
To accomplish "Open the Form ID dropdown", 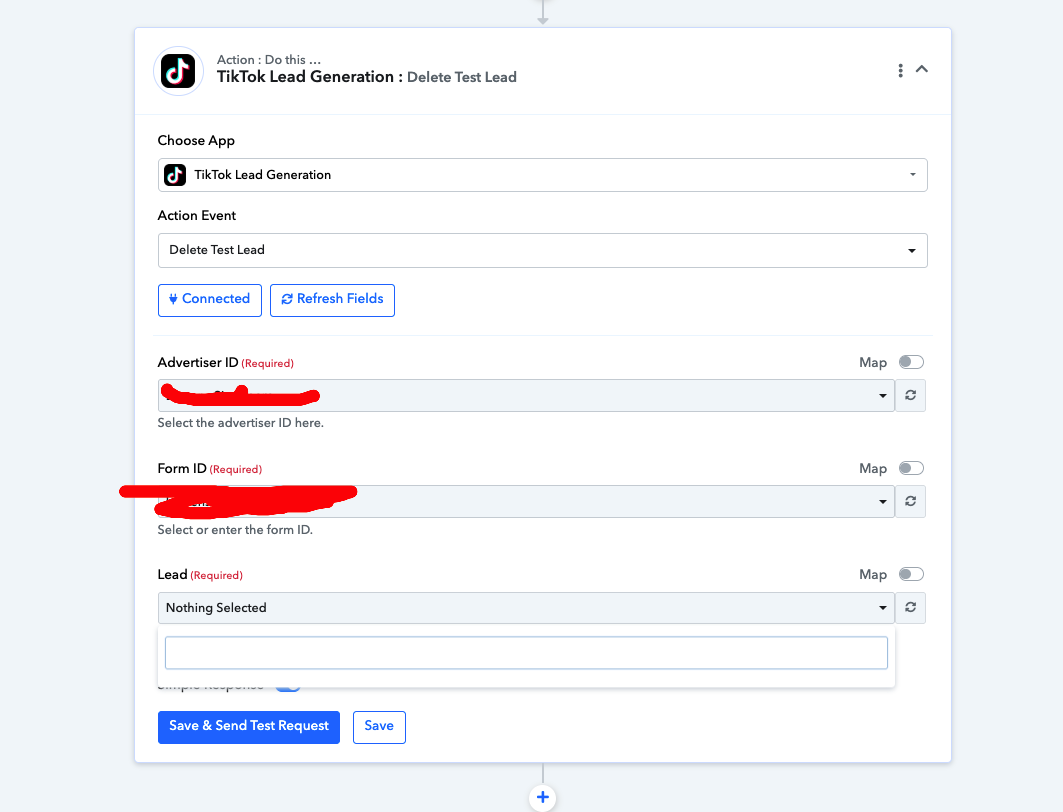I will (x=526, y=502).
